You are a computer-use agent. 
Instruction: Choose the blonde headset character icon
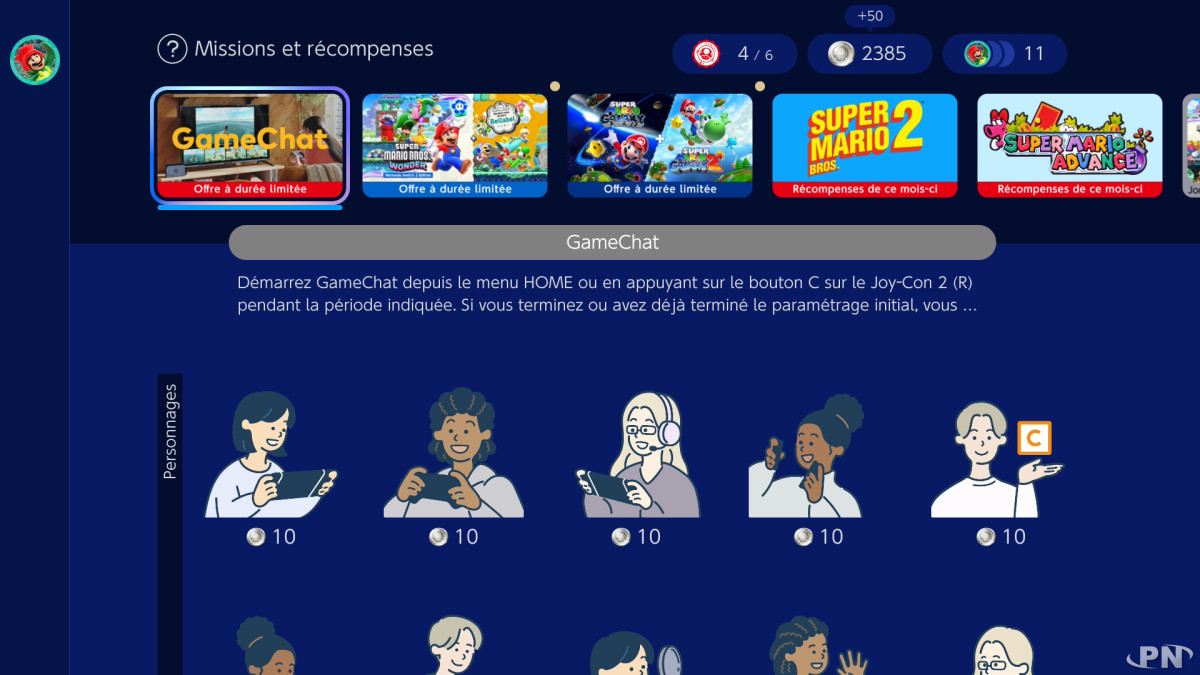(x=636, y=455)
